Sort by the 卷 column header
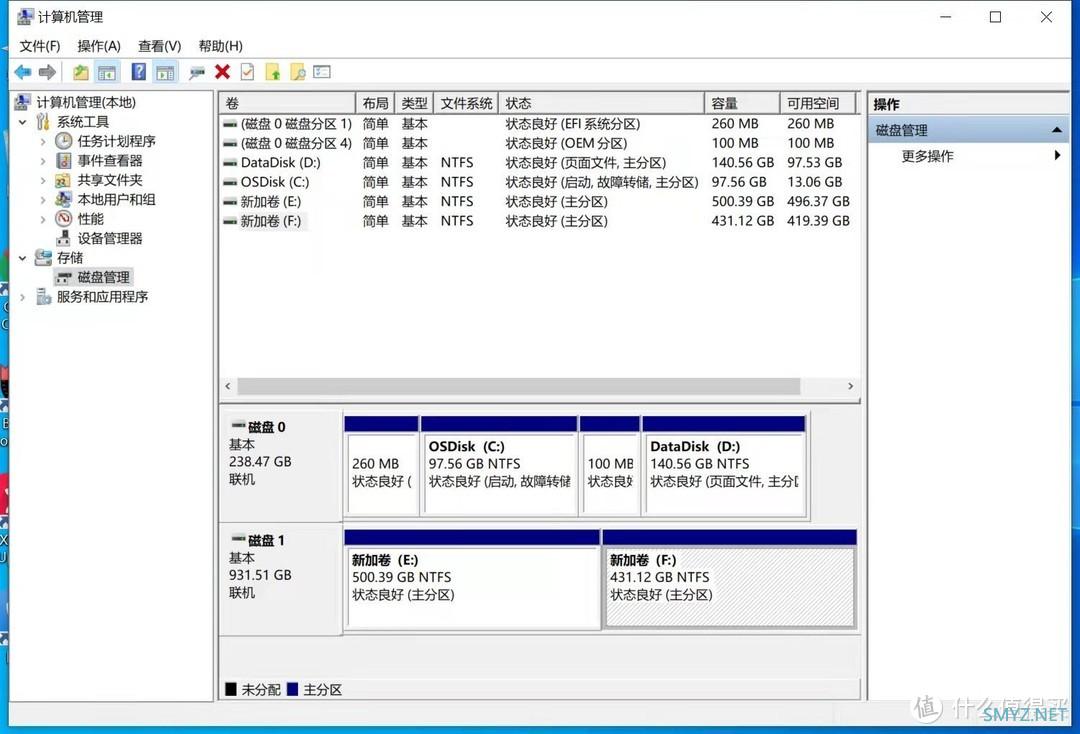Viewport: 1080px width, 734px height. point(287,103)
